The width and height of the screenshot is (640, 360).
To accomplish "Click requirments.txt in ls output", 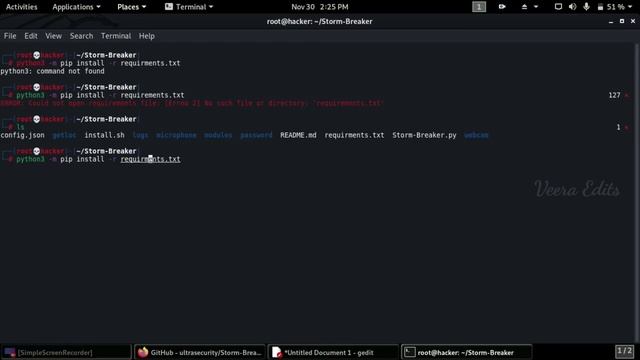I will coord(354,135).
